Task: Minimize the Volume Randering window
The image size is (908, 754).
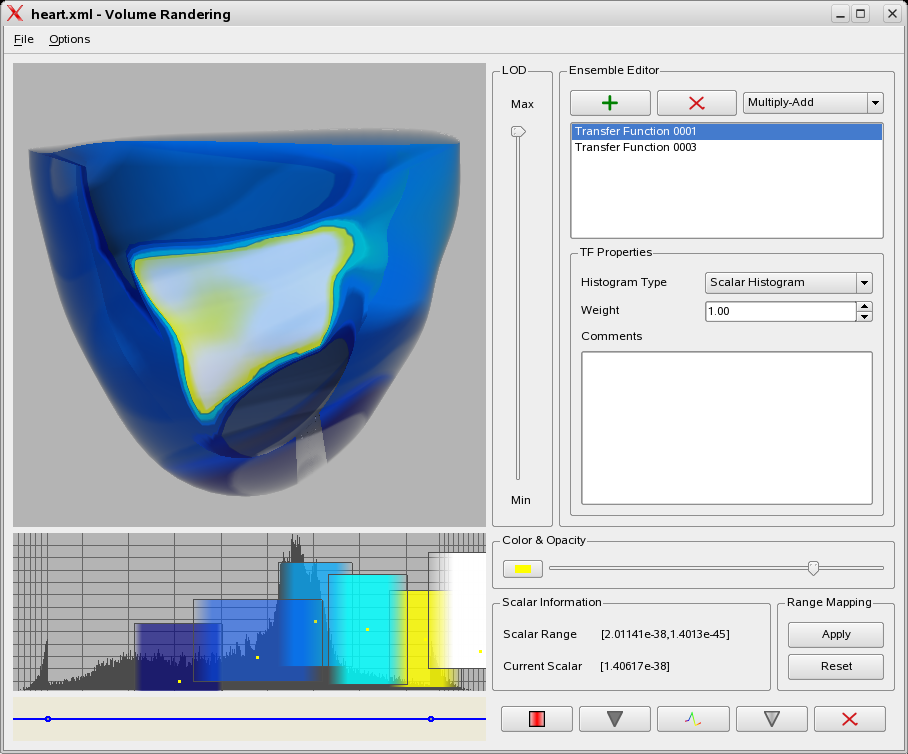Action: click(840, 14)
